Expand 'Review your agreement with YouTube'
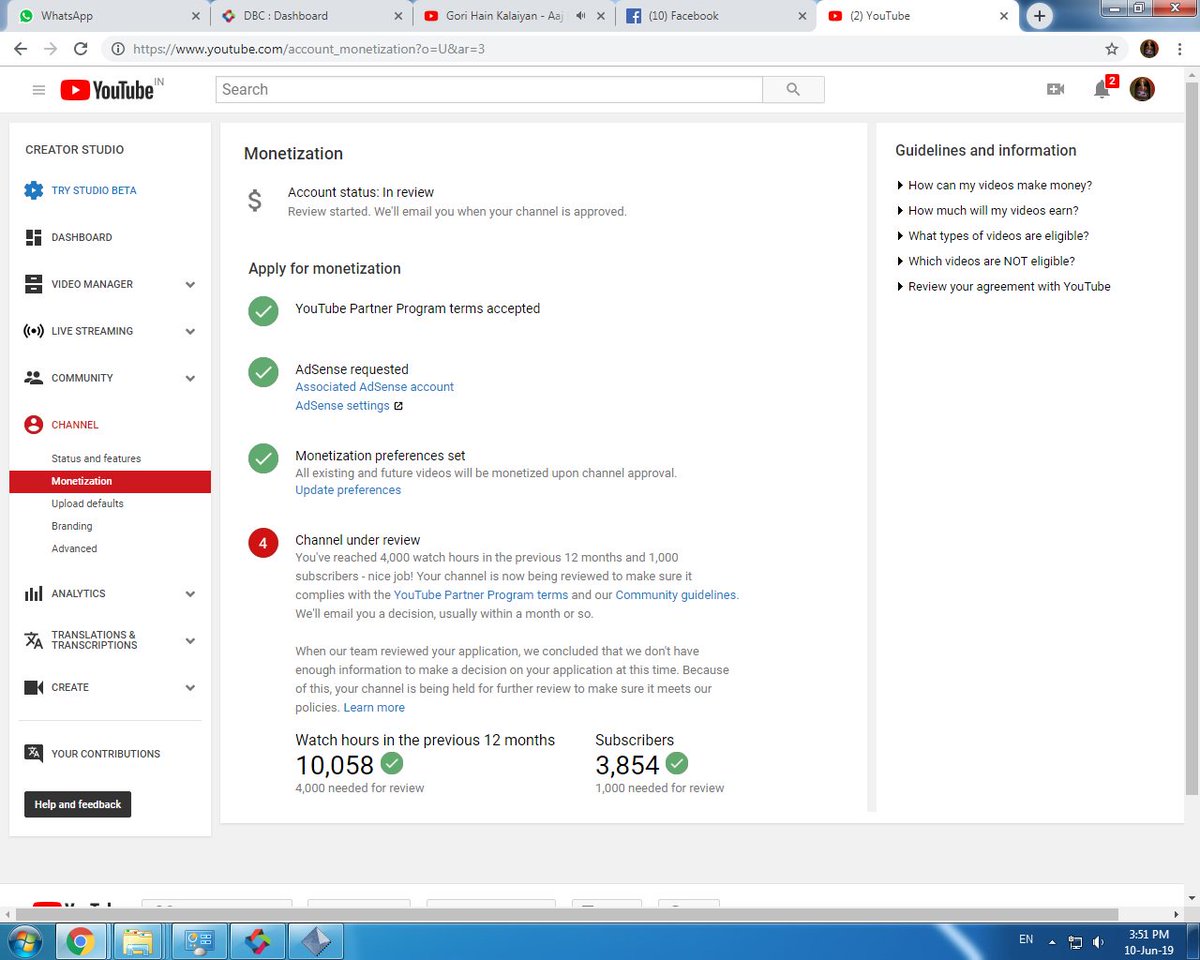1200x960 pixels. pyautogui.click(x=1003, y=286)
